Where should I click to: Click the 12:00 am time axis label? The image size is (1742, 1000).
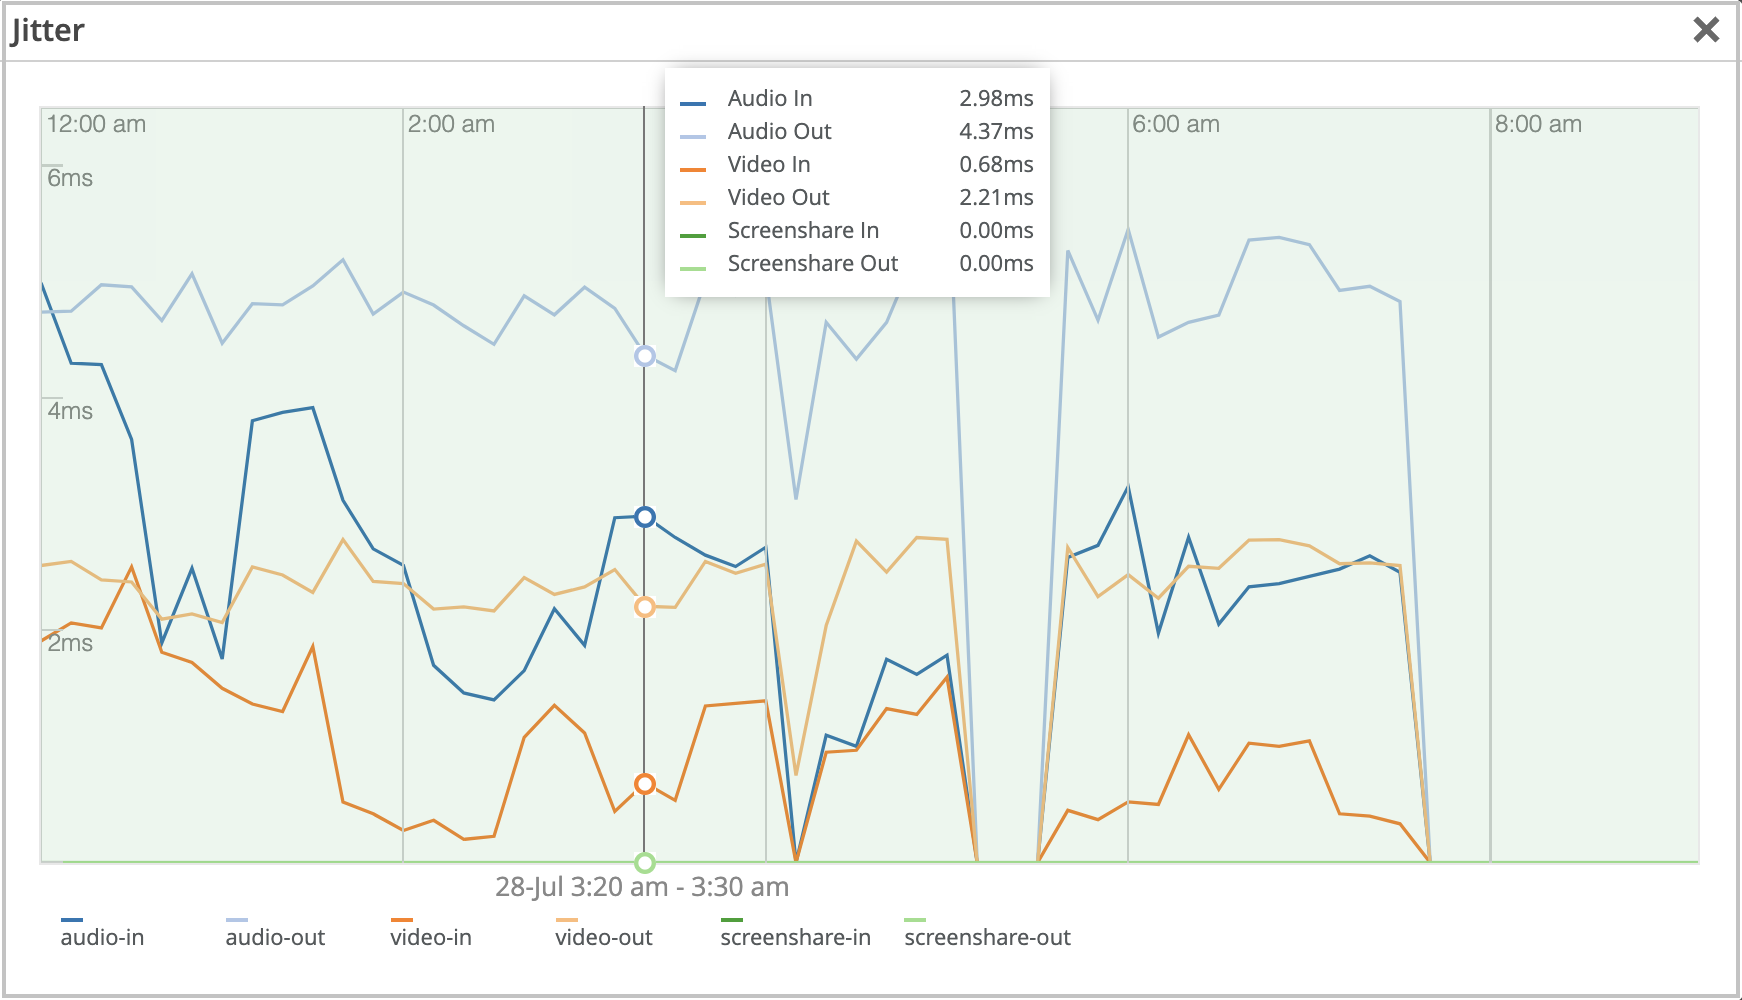click(x=96, y=124)
